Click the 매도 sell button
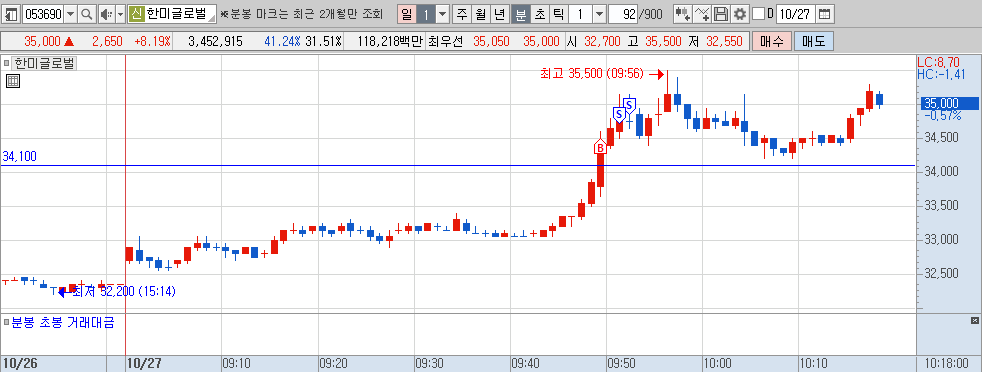Image resolution: width=982 pixels, height=372 pixels. tap(814, 42)
